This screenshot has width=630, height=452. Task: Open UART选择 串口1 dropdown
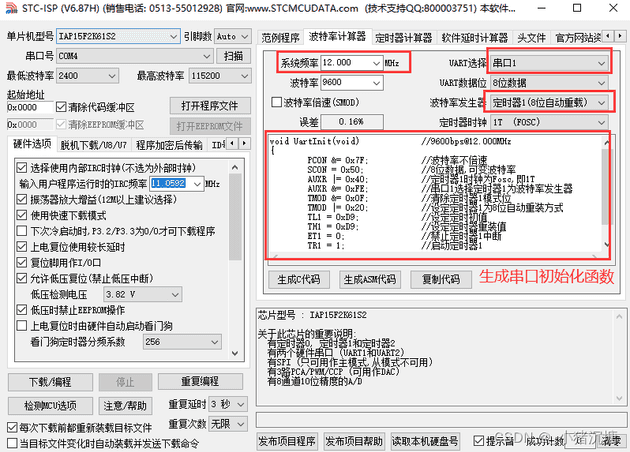click(x=549, y=63)
